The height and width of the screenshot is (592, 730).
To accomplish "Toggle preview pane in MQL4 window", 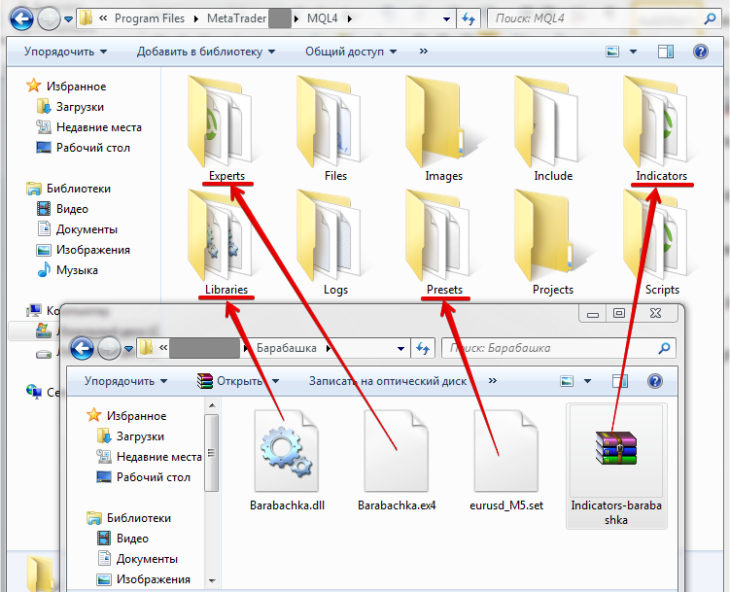I will [665, 51].
